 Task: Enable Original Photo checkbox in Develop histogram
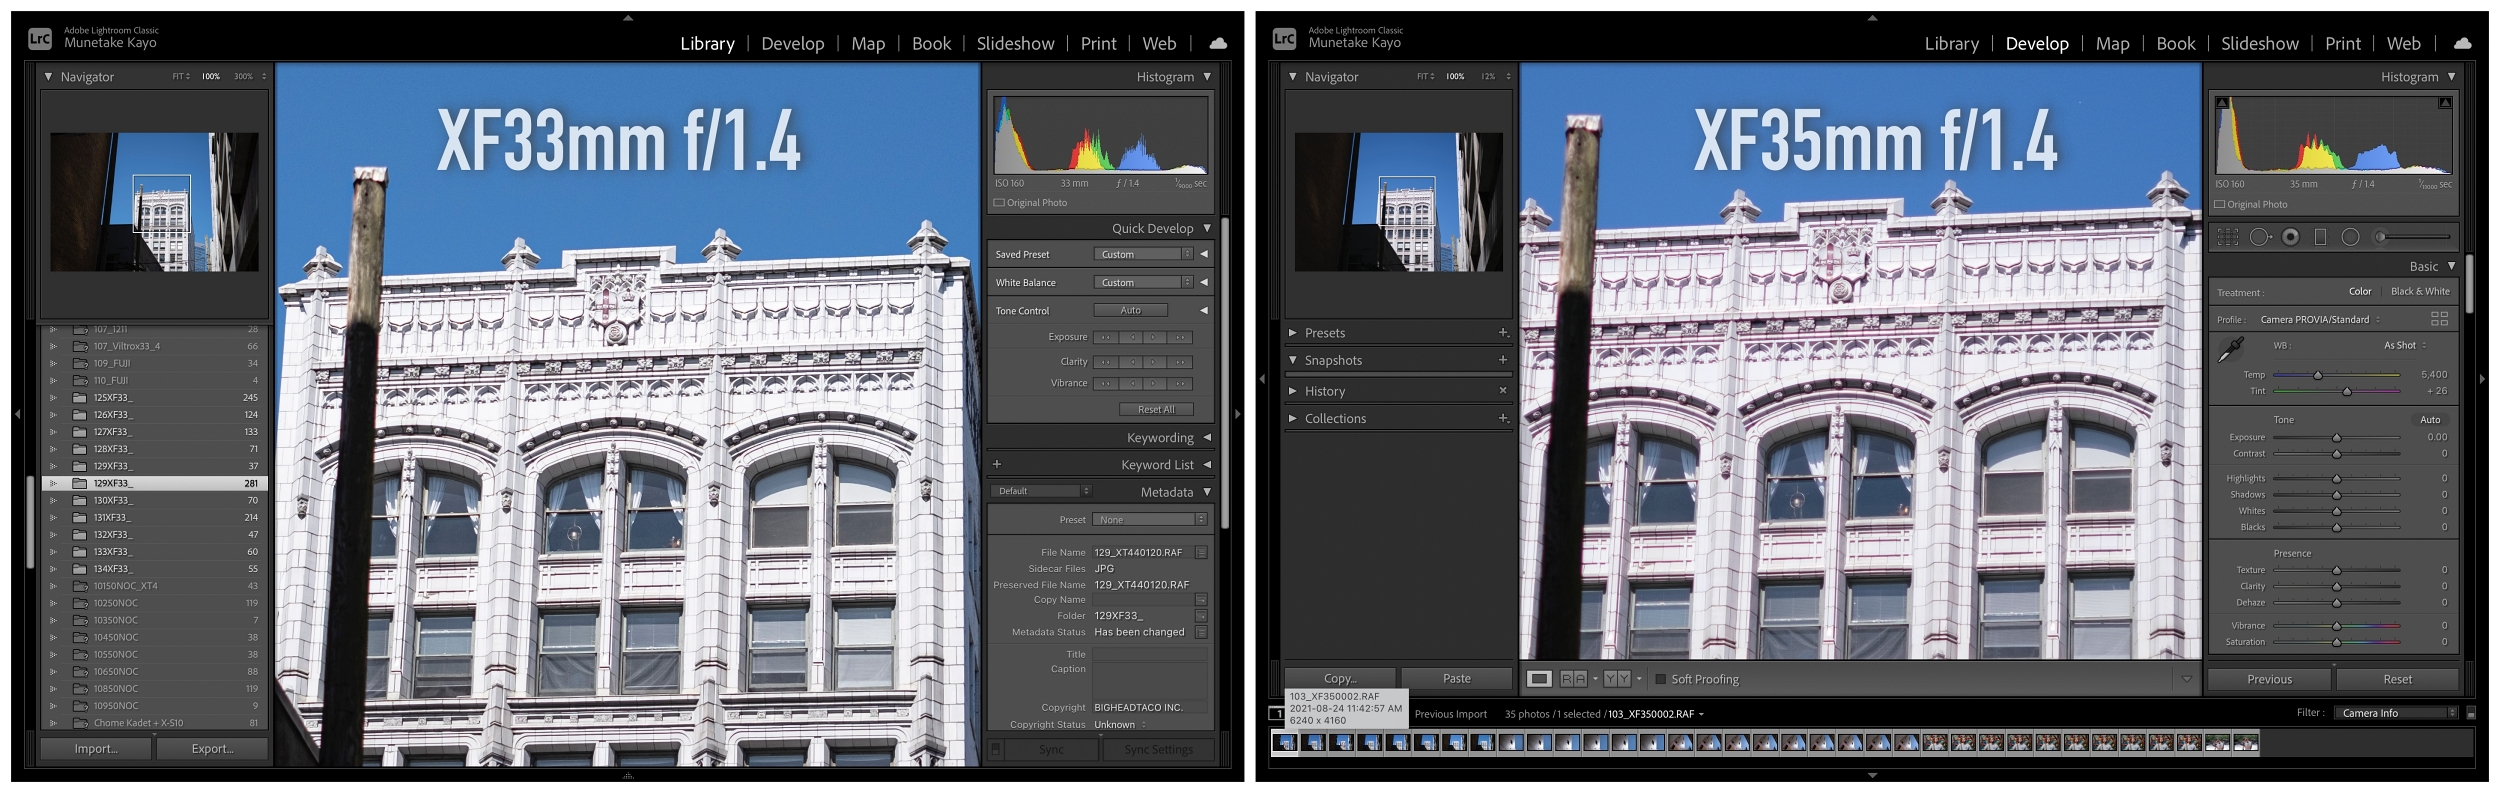(x=2220, y=205)
